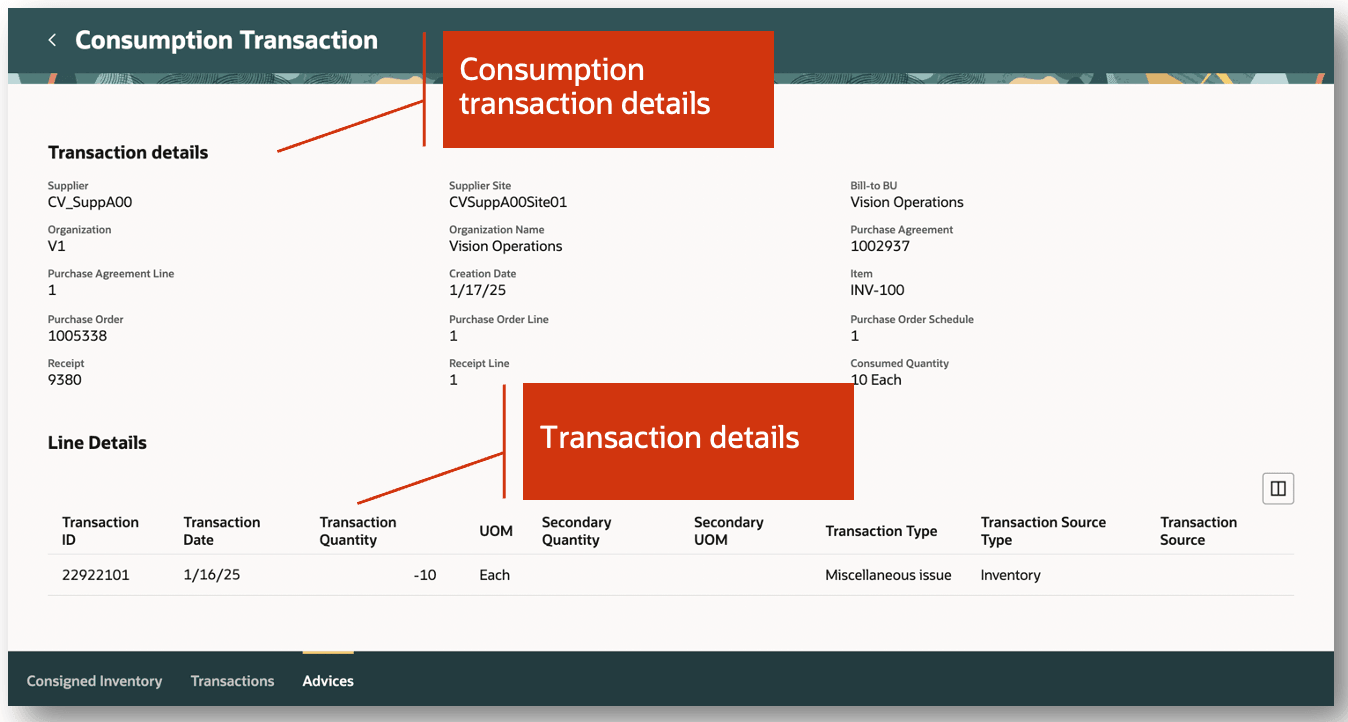Open the manage columns layout icon
This screenshot has width=1348, height=722.
(x=1278, y=488)
